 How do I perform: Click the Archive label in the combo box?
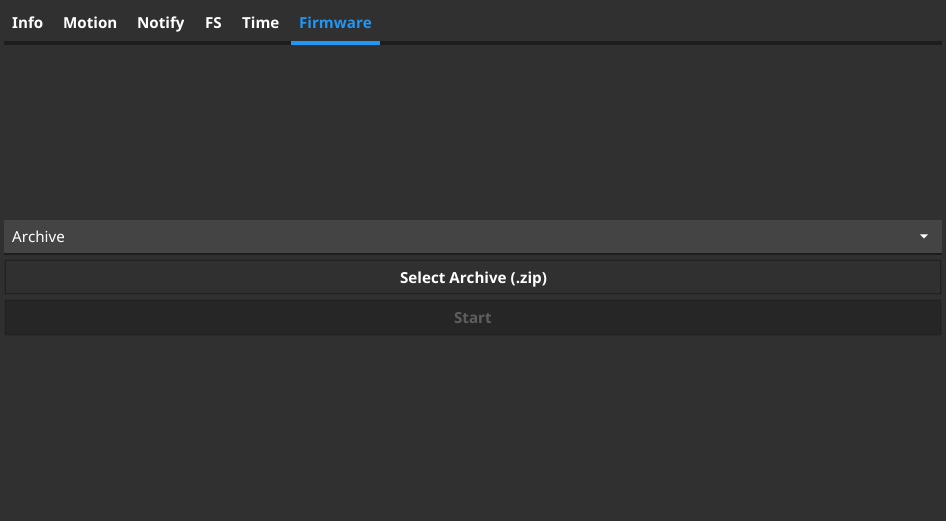pyautogui.click(x=38, y=237)
